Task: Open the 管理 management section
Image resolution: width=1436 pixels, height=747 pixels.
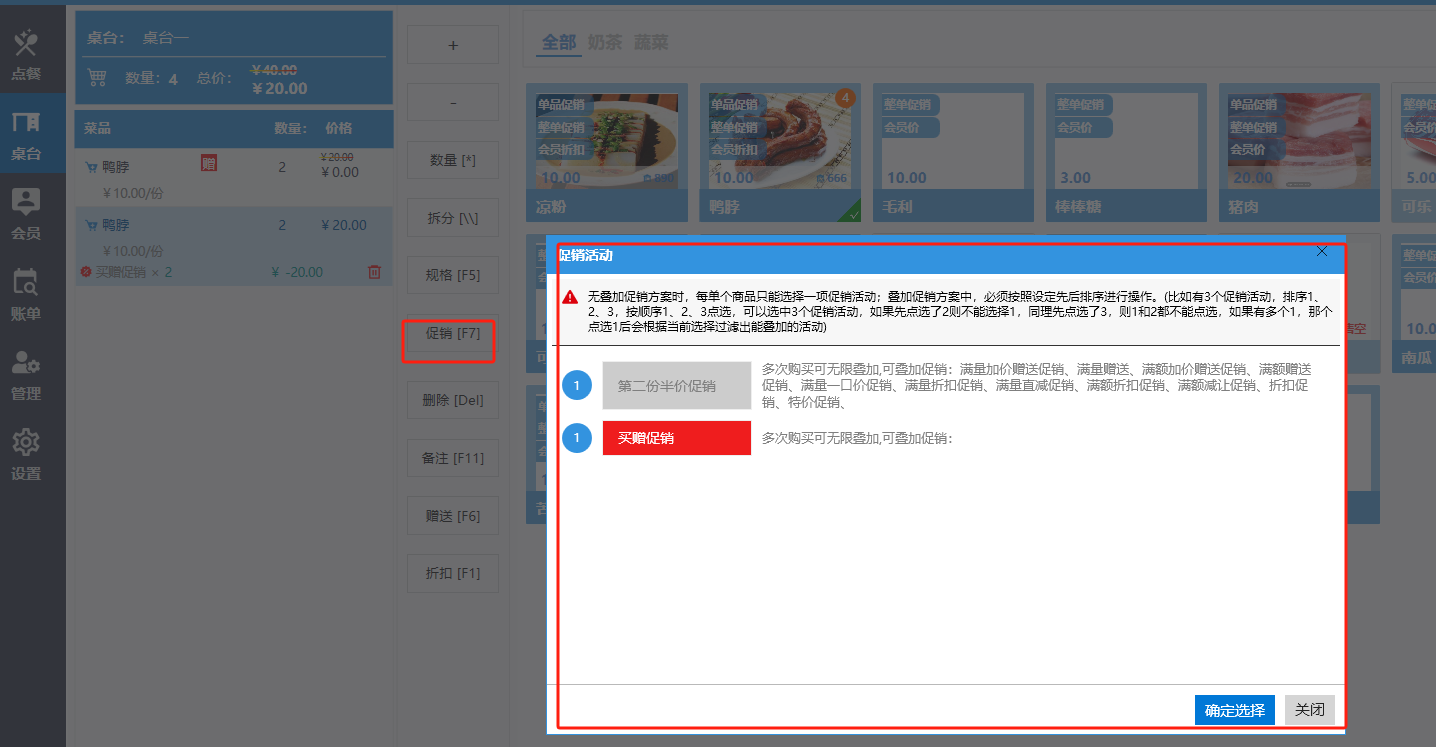Action: pyautogui.click(x=26, y=374)
